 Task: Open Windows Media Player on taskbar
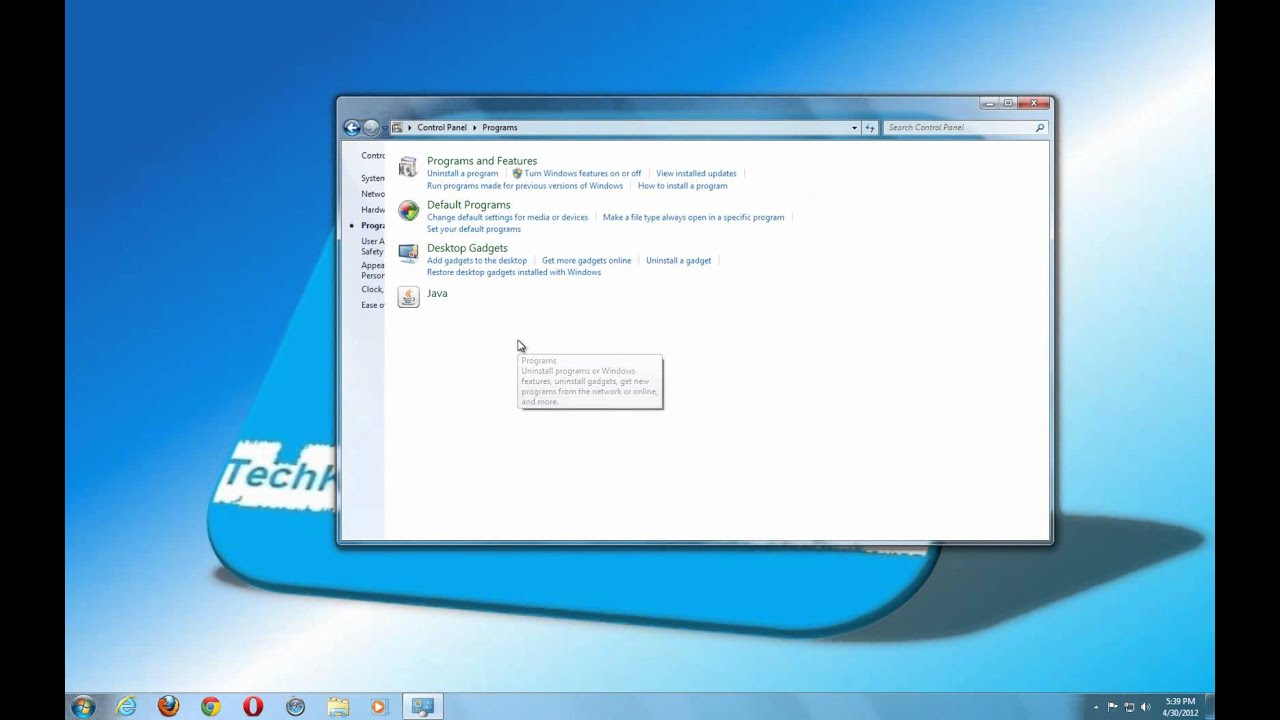coord(378,706)
